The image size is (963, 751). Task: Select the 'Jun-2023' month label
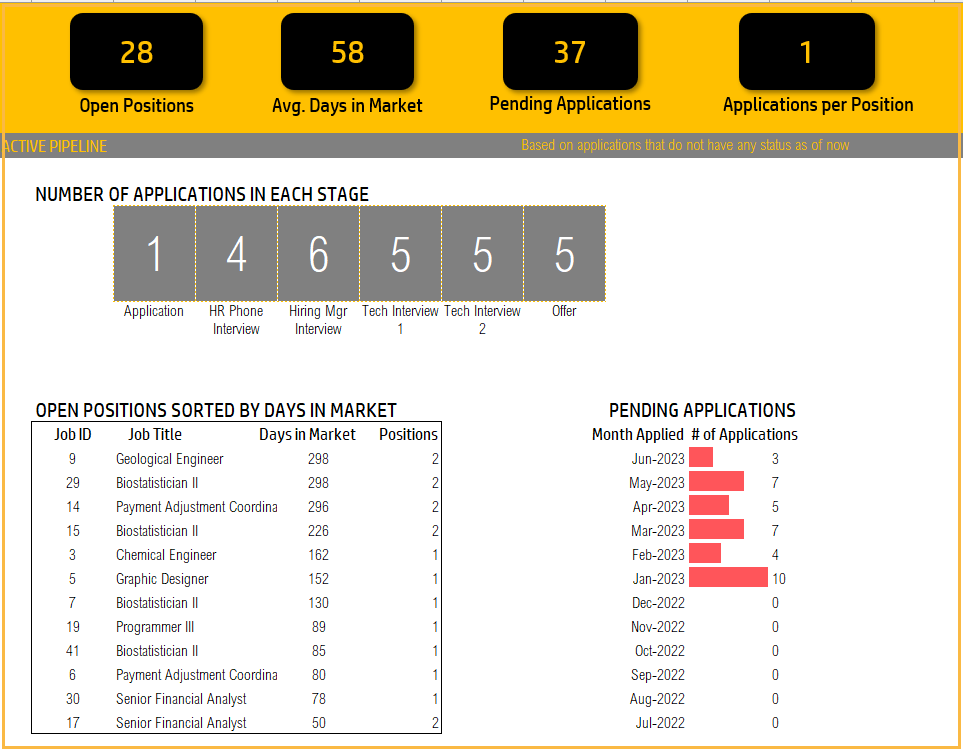tap(658, 459)
